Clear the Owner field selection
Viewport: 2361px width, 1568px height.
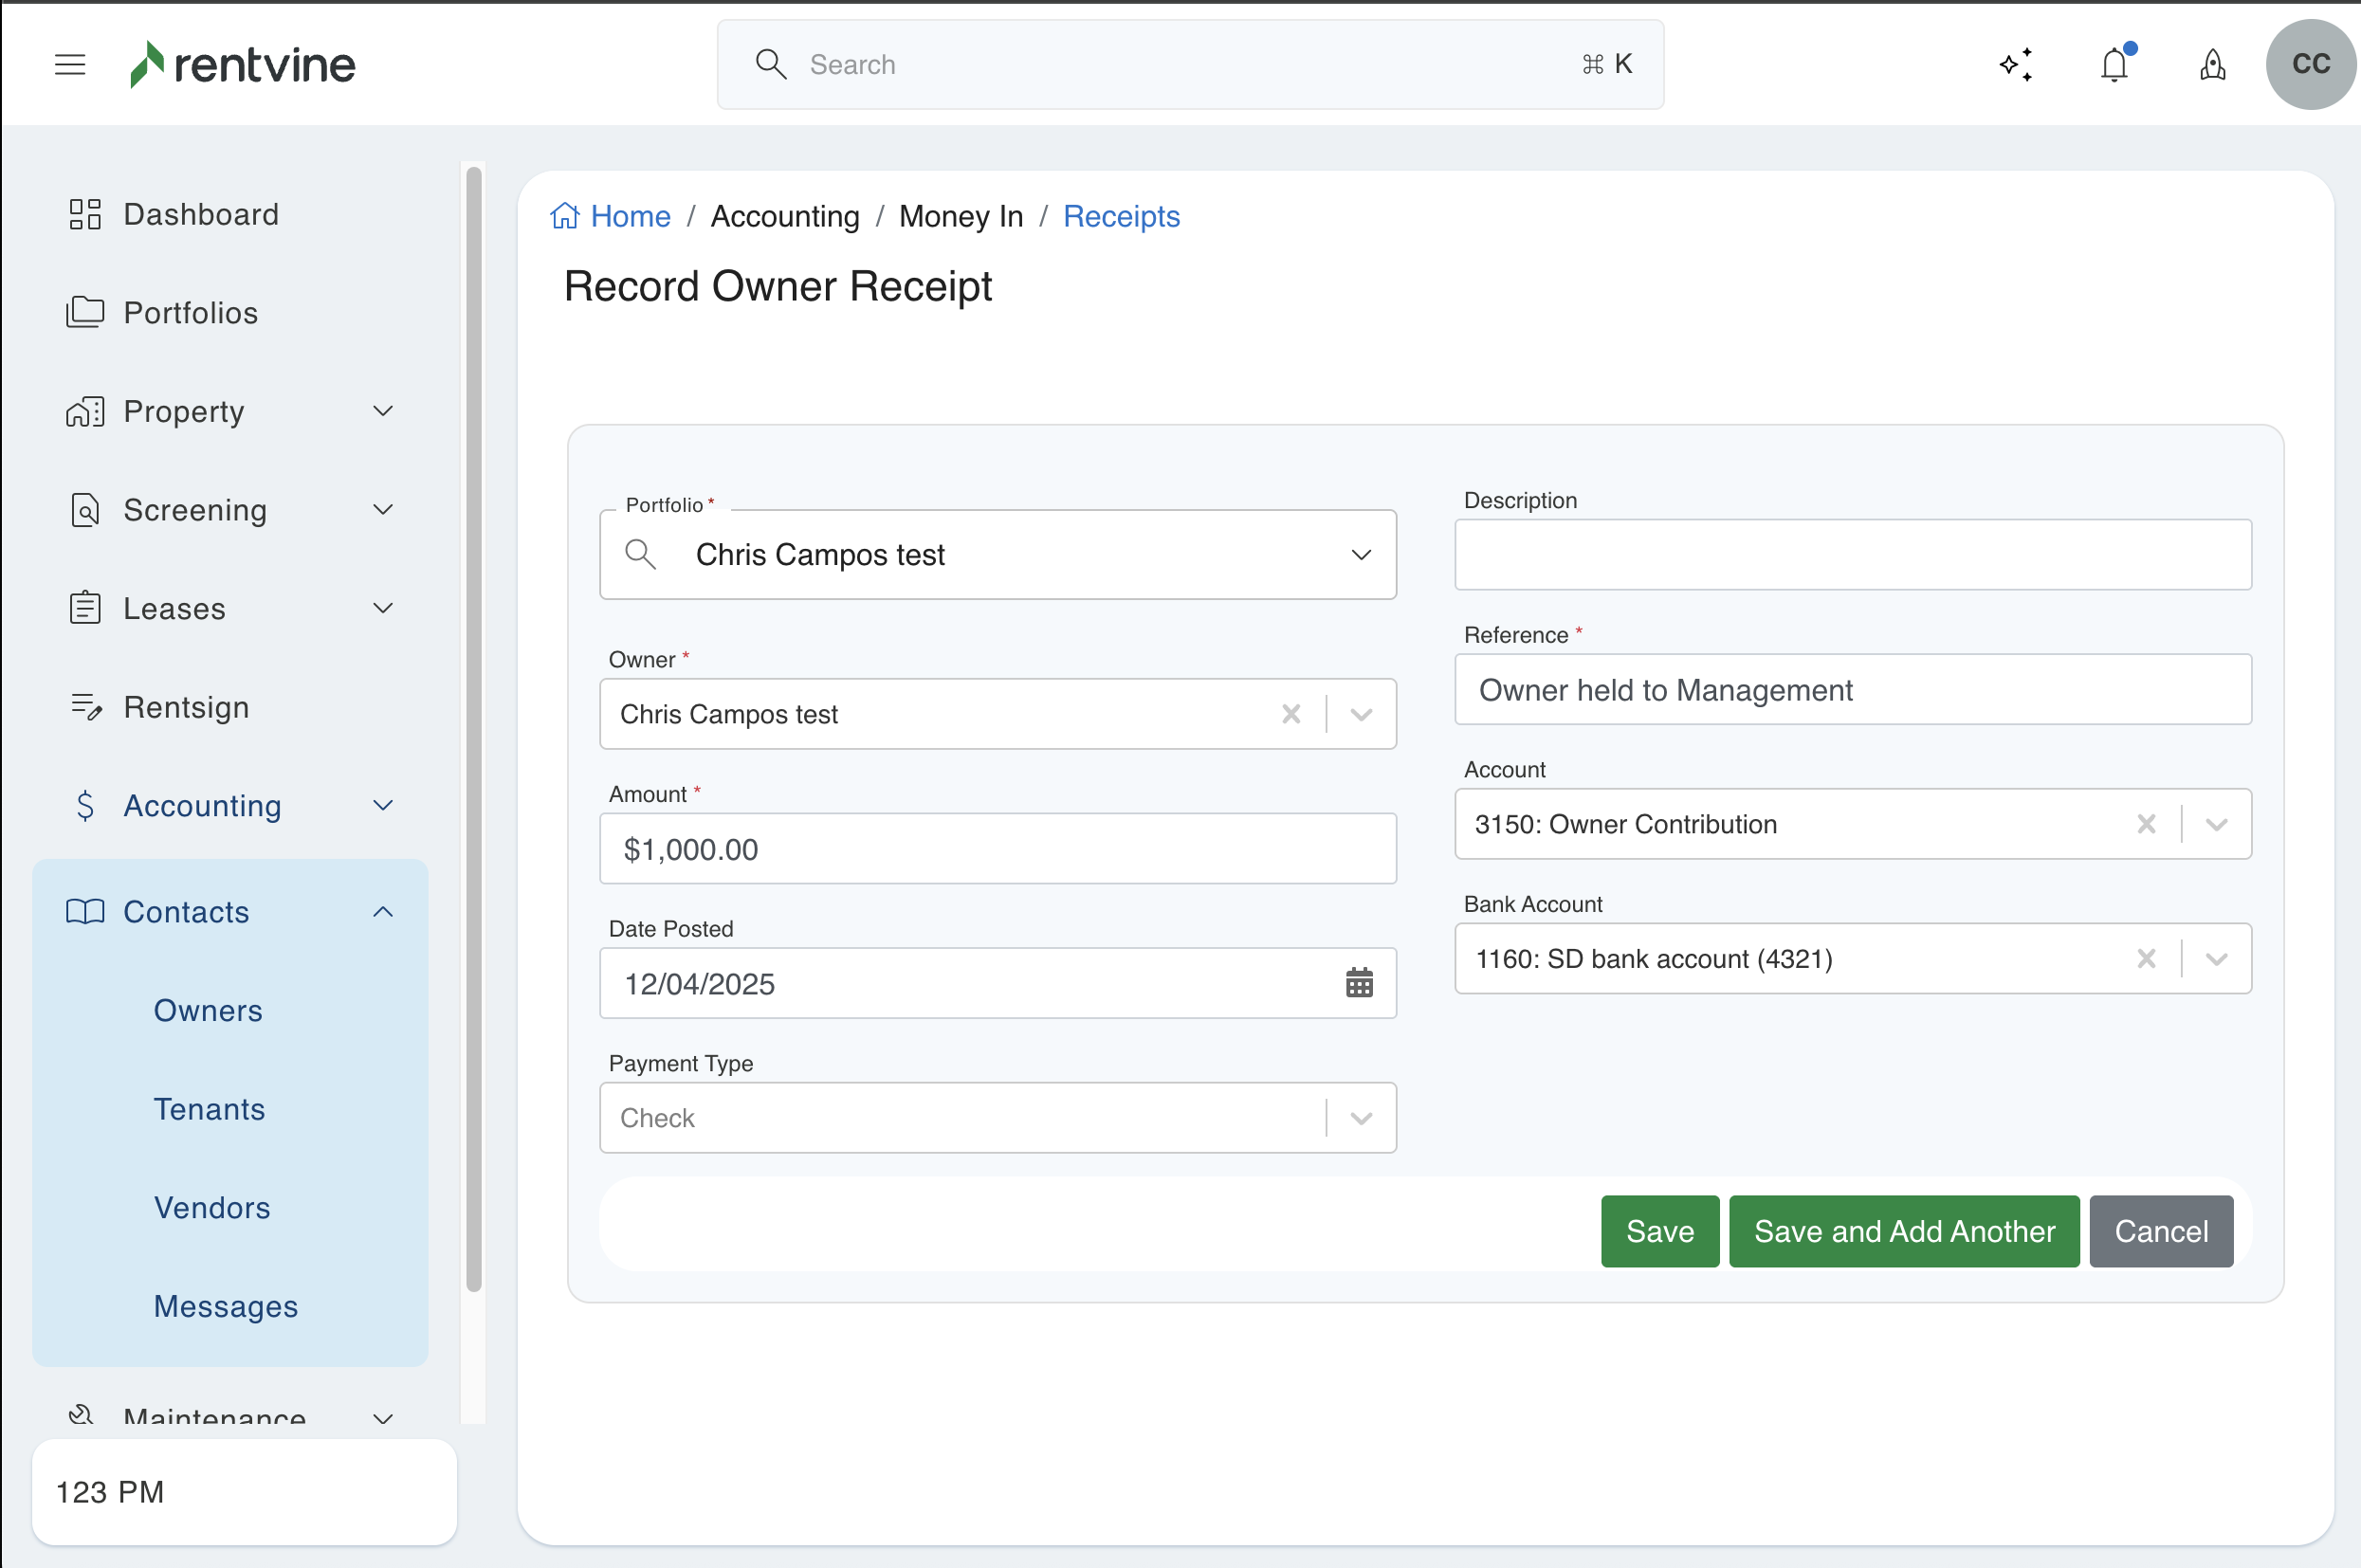click(x=1291, y=714)
